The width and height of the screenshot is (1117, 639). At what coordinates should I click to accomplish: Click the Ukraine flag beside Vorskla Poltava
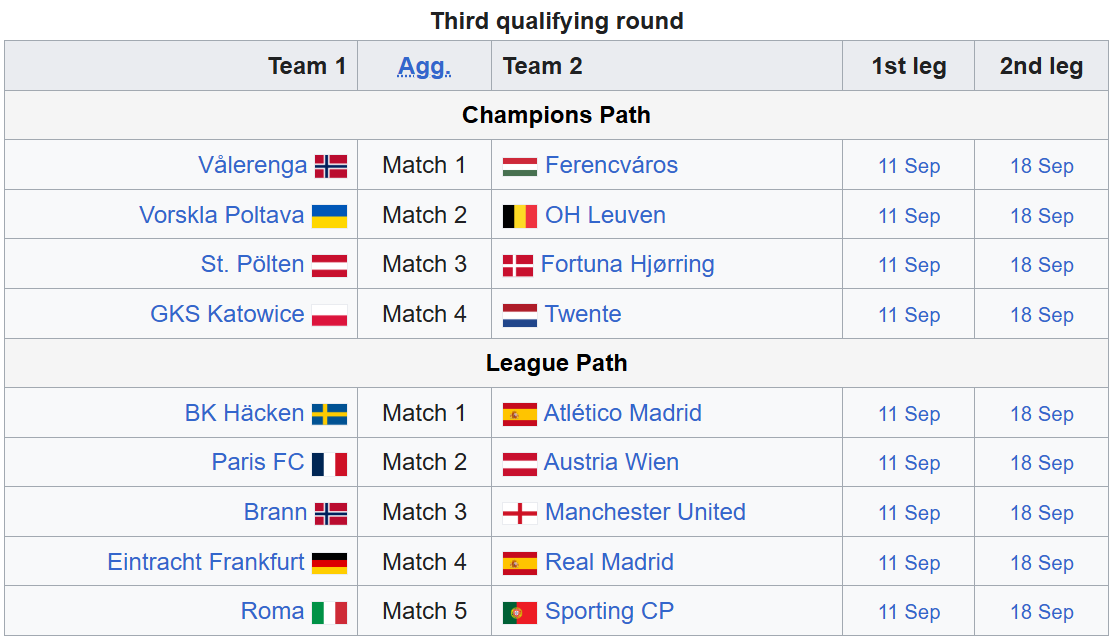(x=330, y=216)
